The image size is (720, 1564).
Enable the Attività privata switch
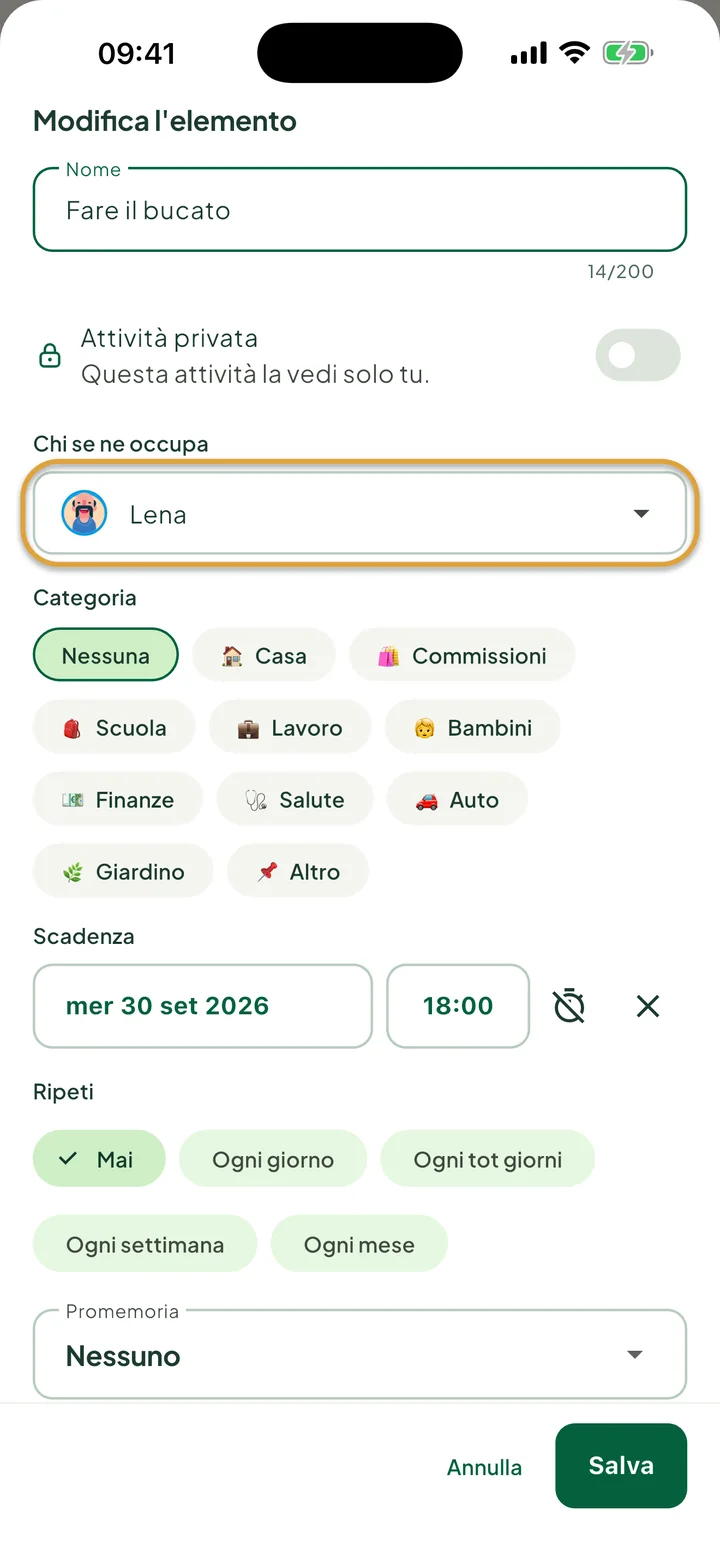click(638, 355)
